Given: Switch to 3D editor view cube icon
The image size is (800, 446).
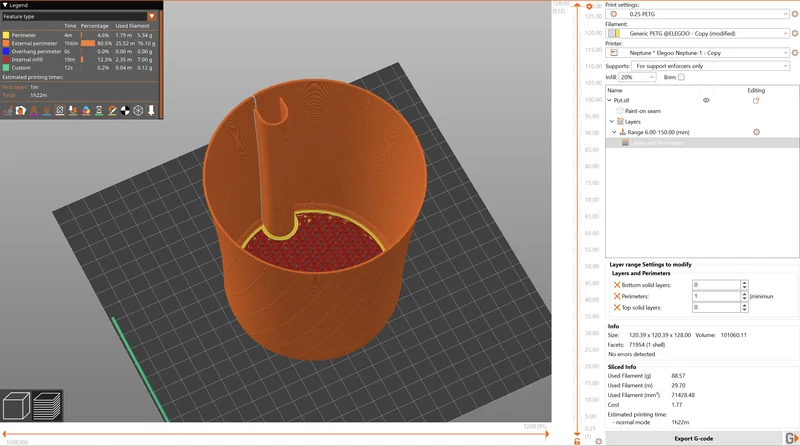Looking at the screenshot, I should 16,406.
